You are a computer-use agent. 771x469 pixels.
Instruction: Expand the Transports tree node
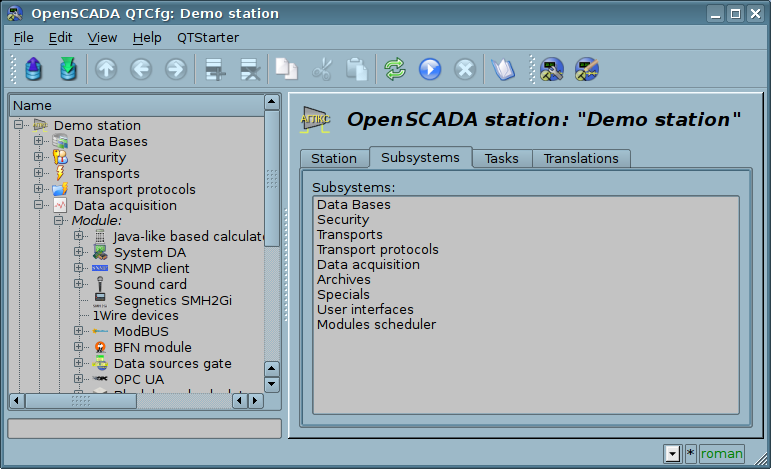pos(38,173)
